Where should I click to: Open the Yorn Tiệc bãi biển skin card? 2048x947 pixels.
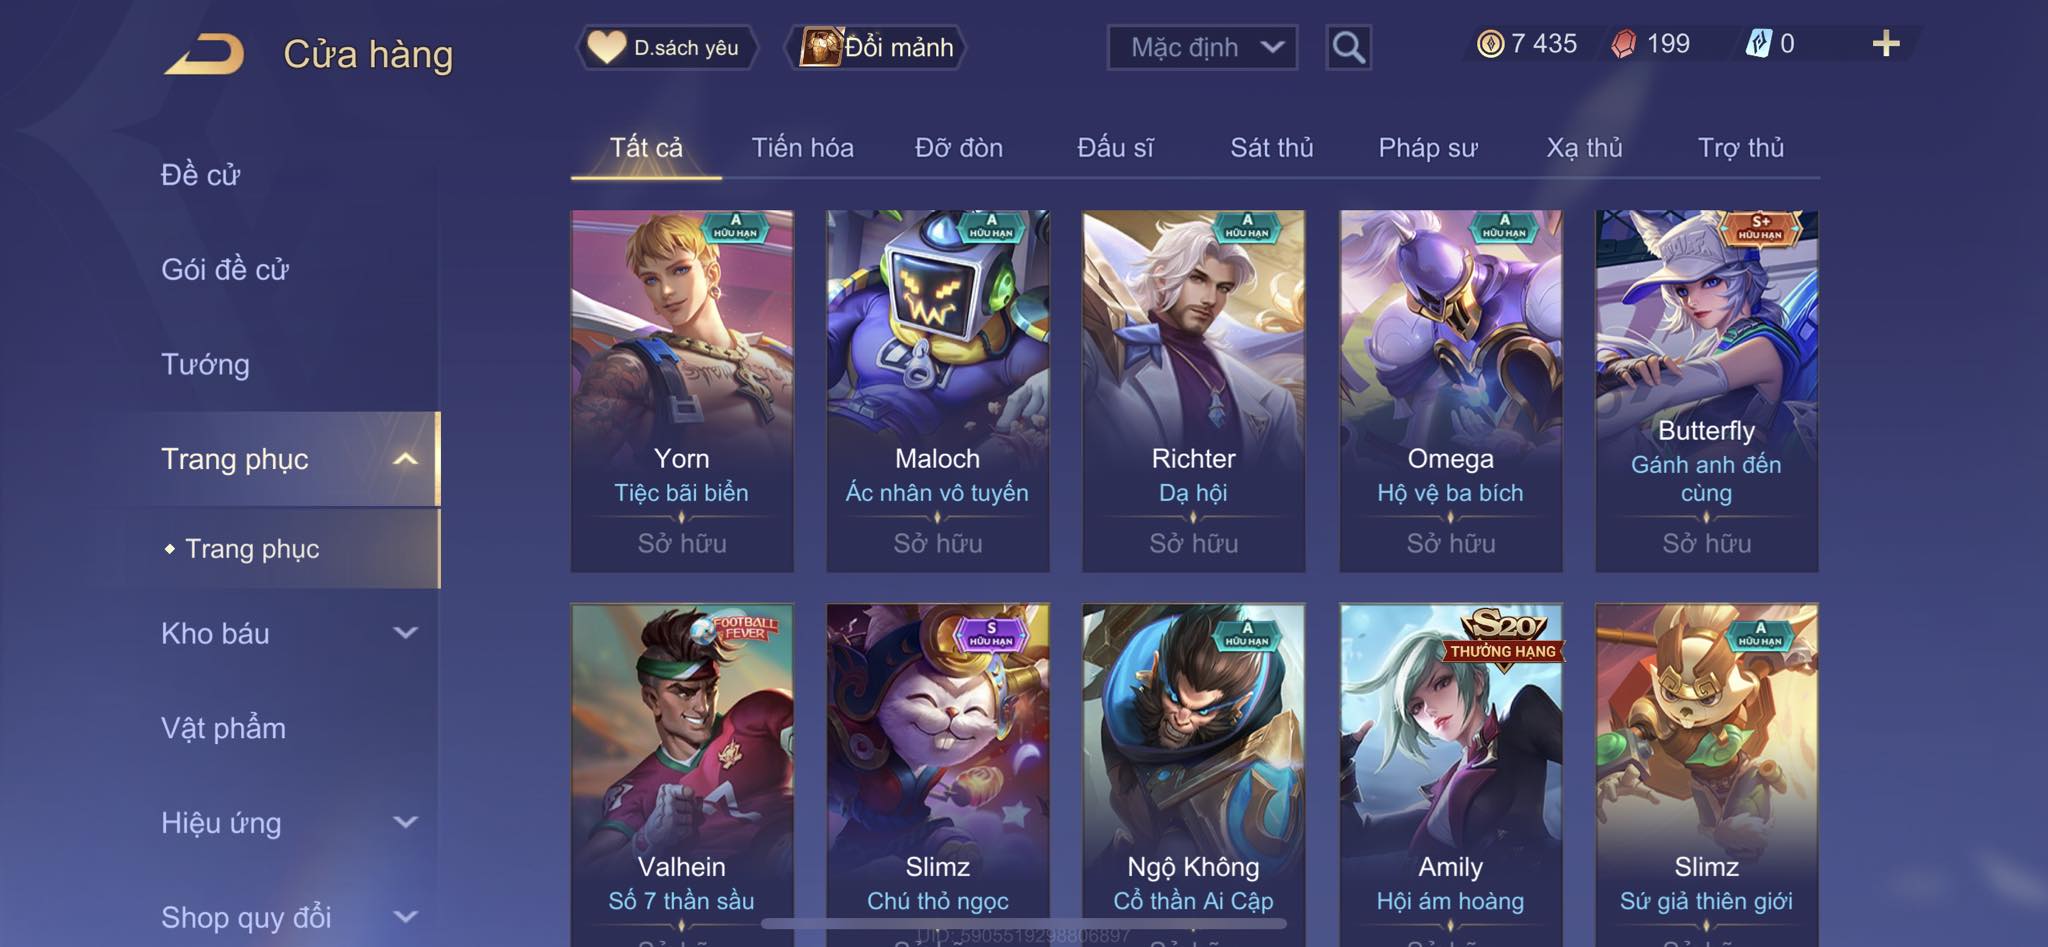tap(682, 391)
